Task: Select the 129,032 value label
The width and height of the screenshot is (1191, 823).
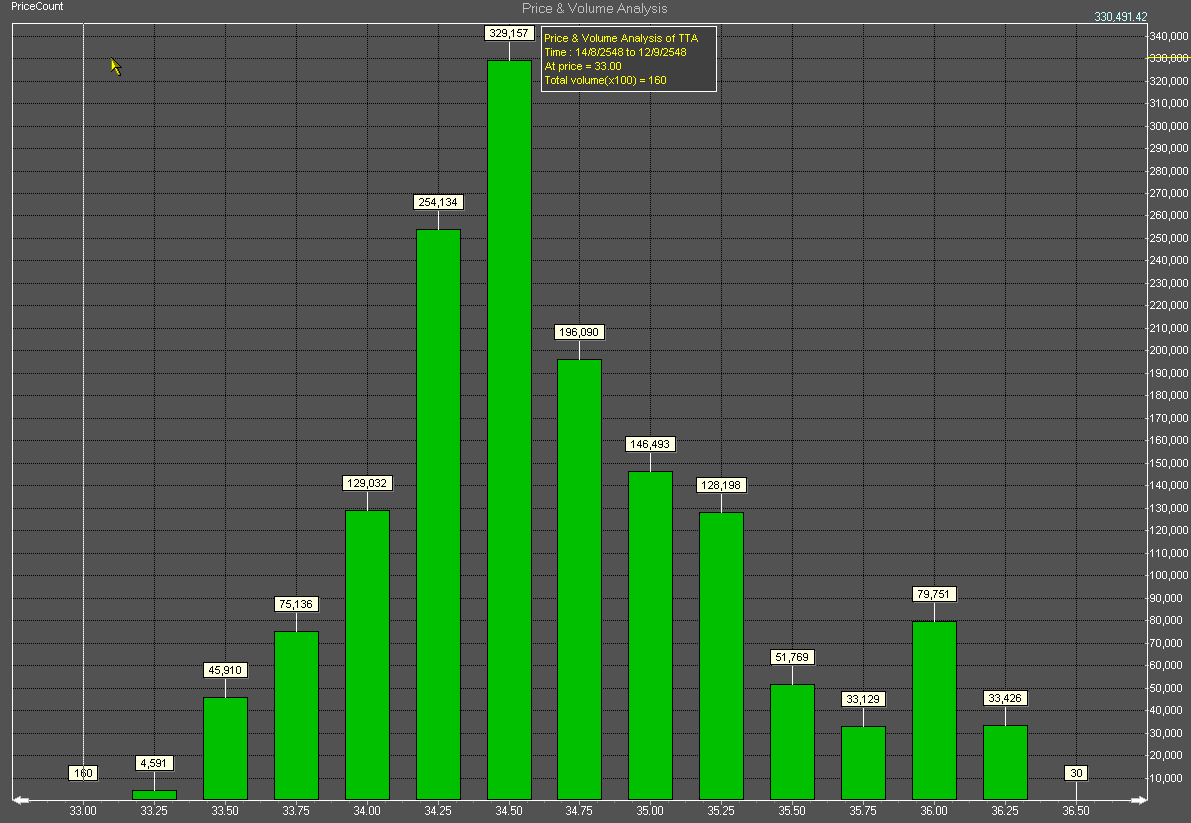Action: pos(367,483)
